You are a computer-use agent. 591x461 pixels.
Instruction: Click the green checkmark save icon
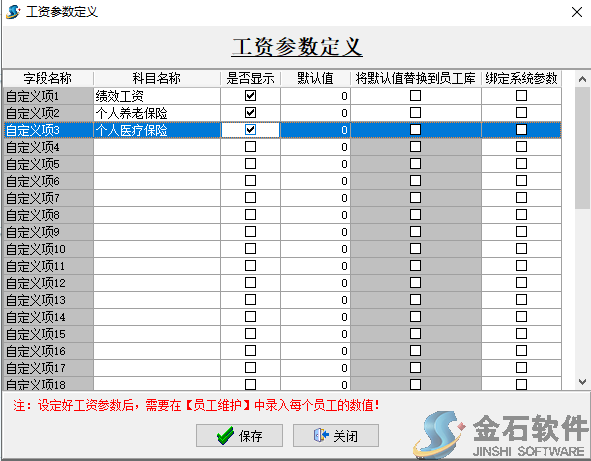click(x=225, y=436)
